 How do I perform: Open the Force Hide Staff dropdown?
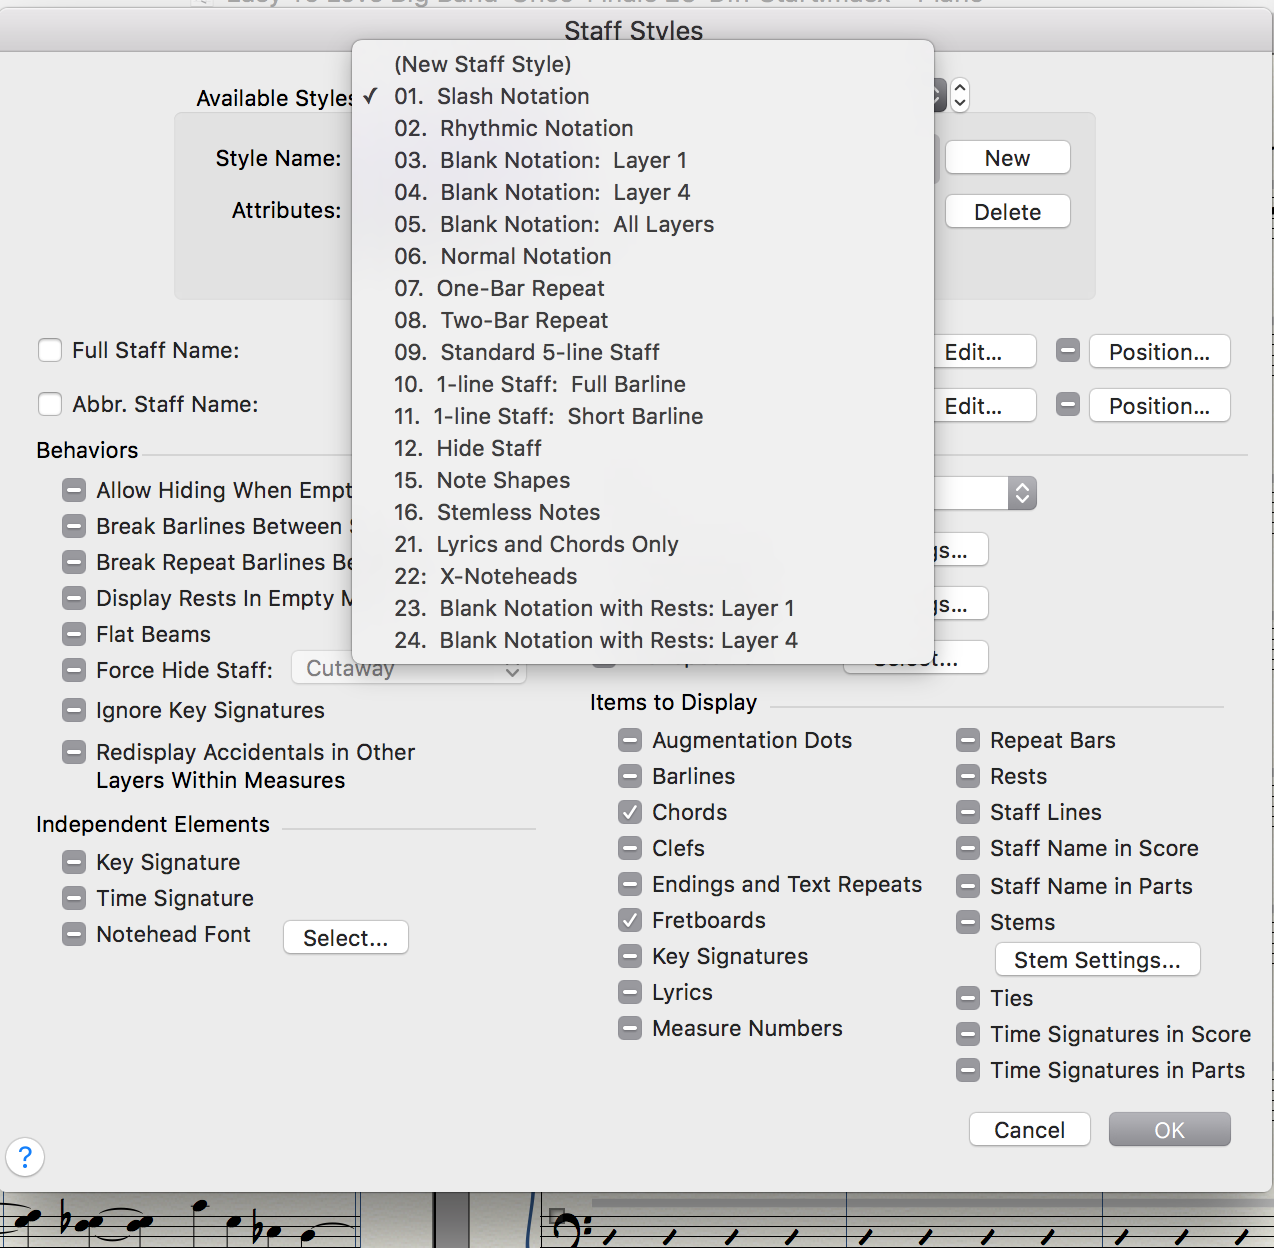click(408, 668)
